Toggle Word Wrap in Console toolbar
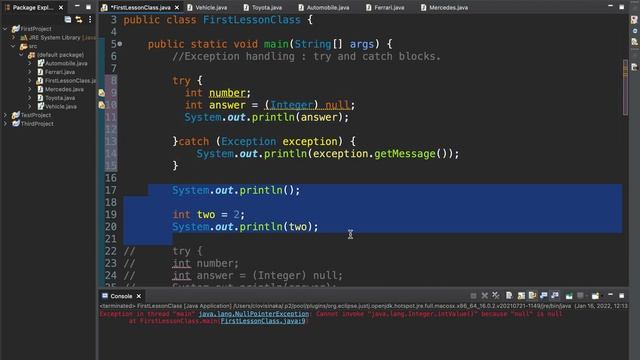The width and height of the screenshot is (640, 360). click(533, 296)
